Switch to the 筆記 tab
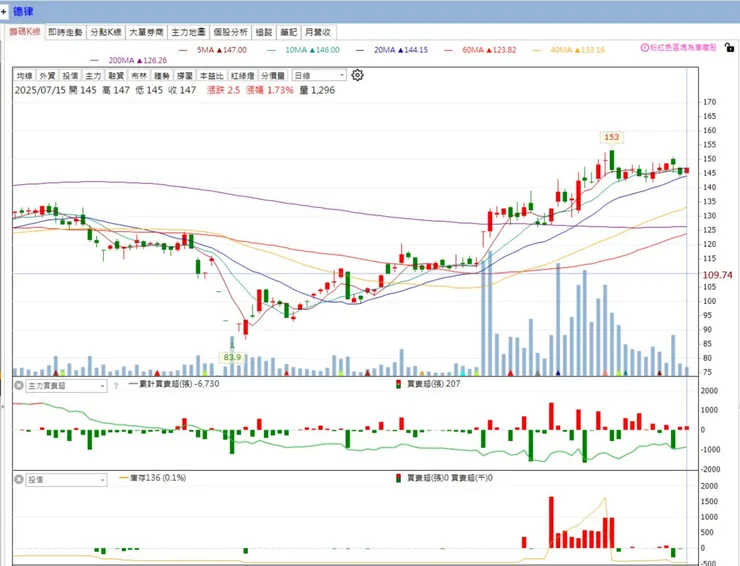 tap(288, 32)
